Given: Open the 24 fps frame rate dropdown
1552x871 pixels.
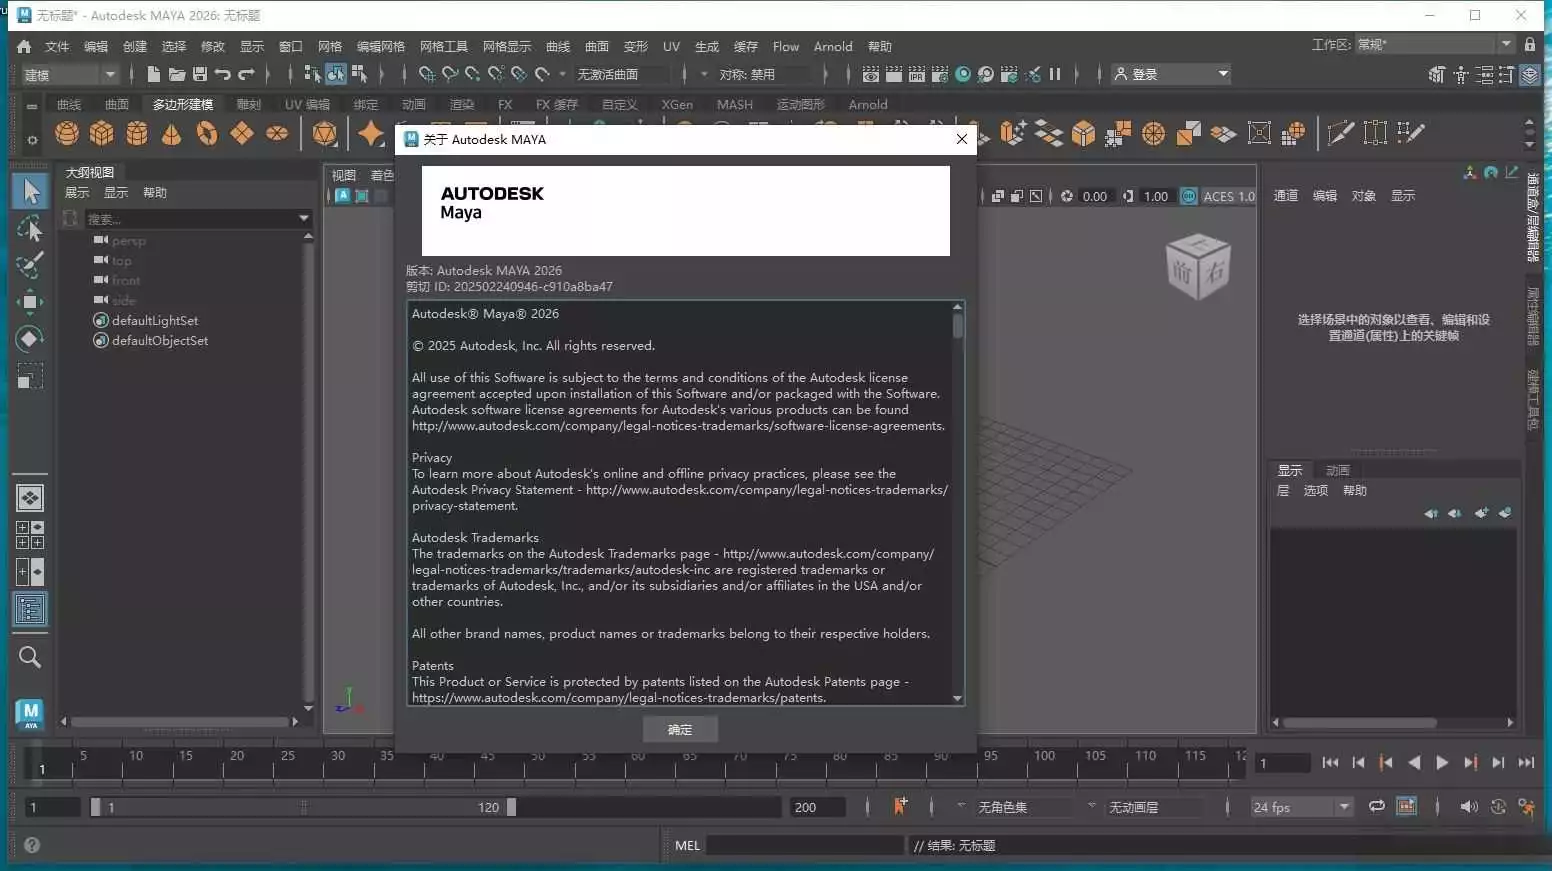Looking at the screenshot, I should tap(1301, 807).
